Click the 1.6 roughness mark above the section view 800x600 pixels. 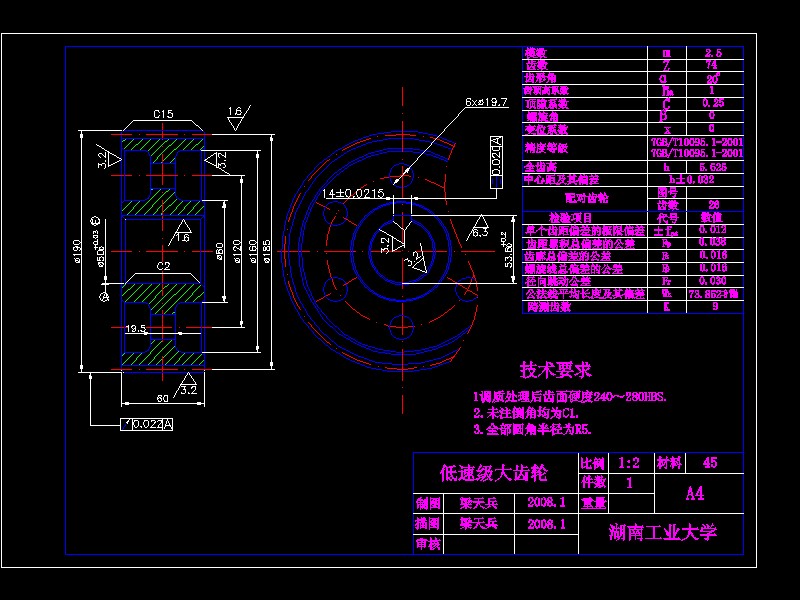234,111
